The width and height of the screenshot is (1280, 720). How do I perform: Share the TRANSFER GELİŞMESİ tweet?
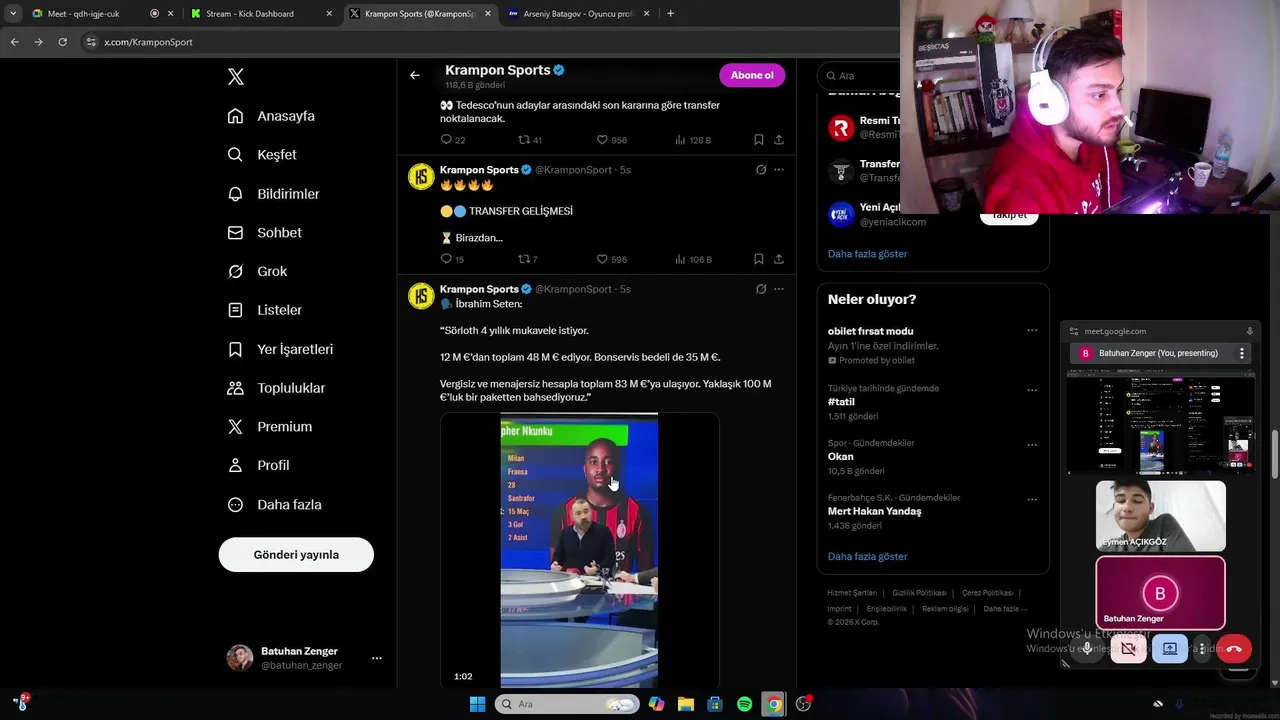pos(779,259)
